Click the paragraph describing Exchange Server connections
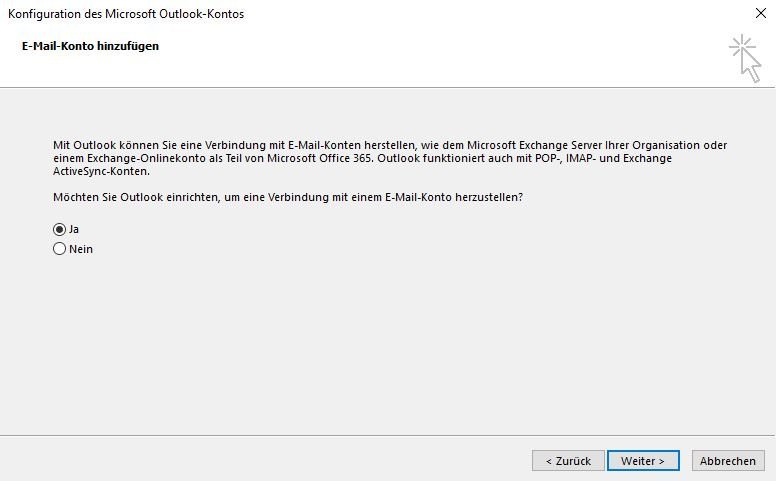 pos(389,158)
